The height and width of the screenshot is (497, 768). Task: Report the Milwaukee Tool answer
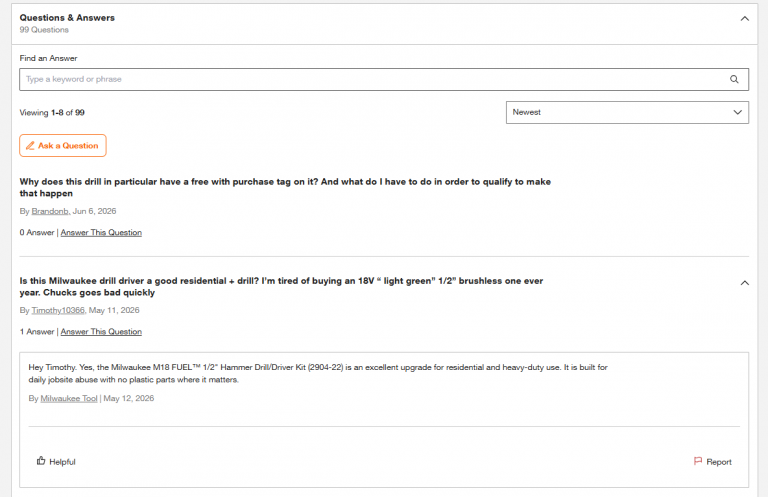[x=712, y=461]
